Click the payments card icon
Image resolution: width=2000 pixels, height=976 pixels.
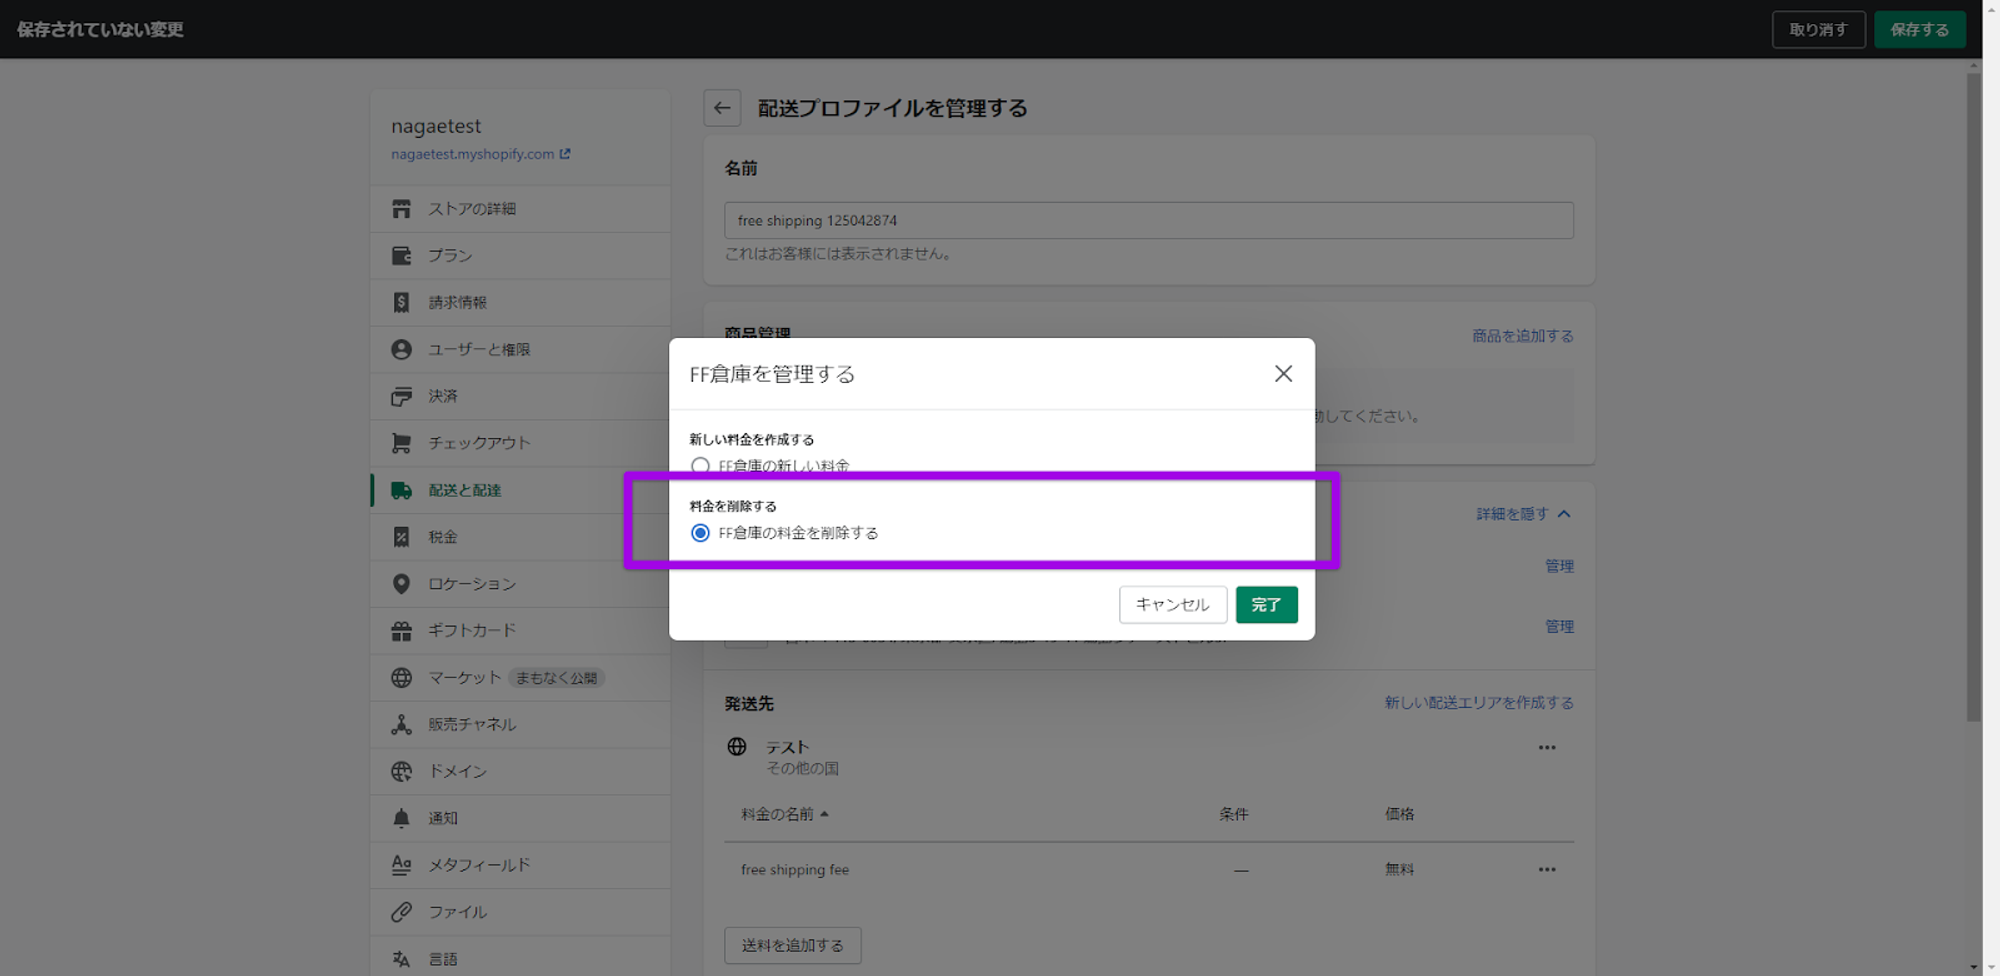point(401,396)
